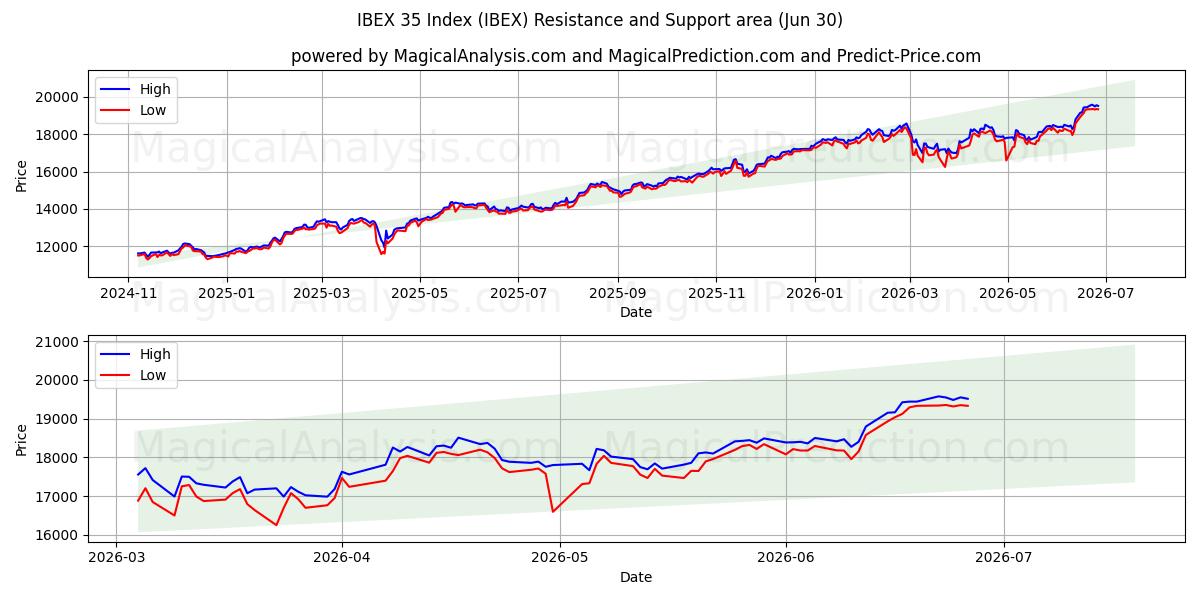1200x600 pixels.
Task: Click the 21000 y-axis tick on lower chart
Action: click(59, 342)
